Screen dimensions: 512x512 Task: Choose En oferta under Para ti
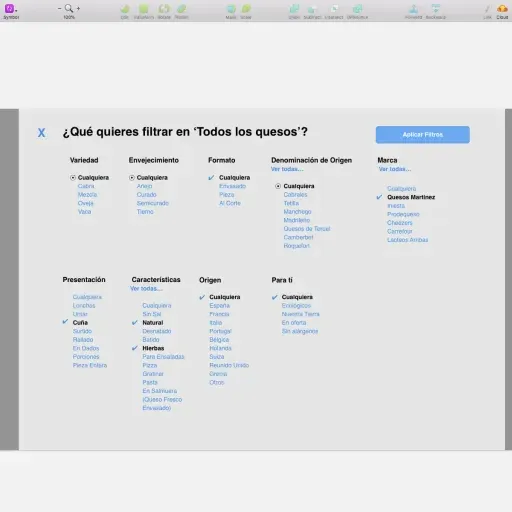294,322
